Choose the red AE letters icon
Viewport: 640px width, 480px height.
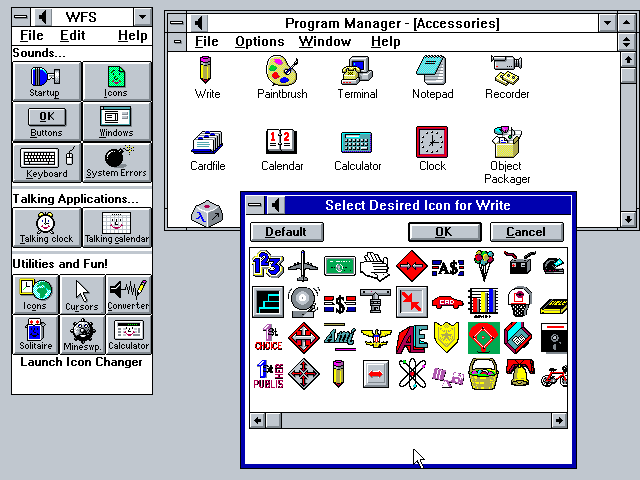(412, 338)
